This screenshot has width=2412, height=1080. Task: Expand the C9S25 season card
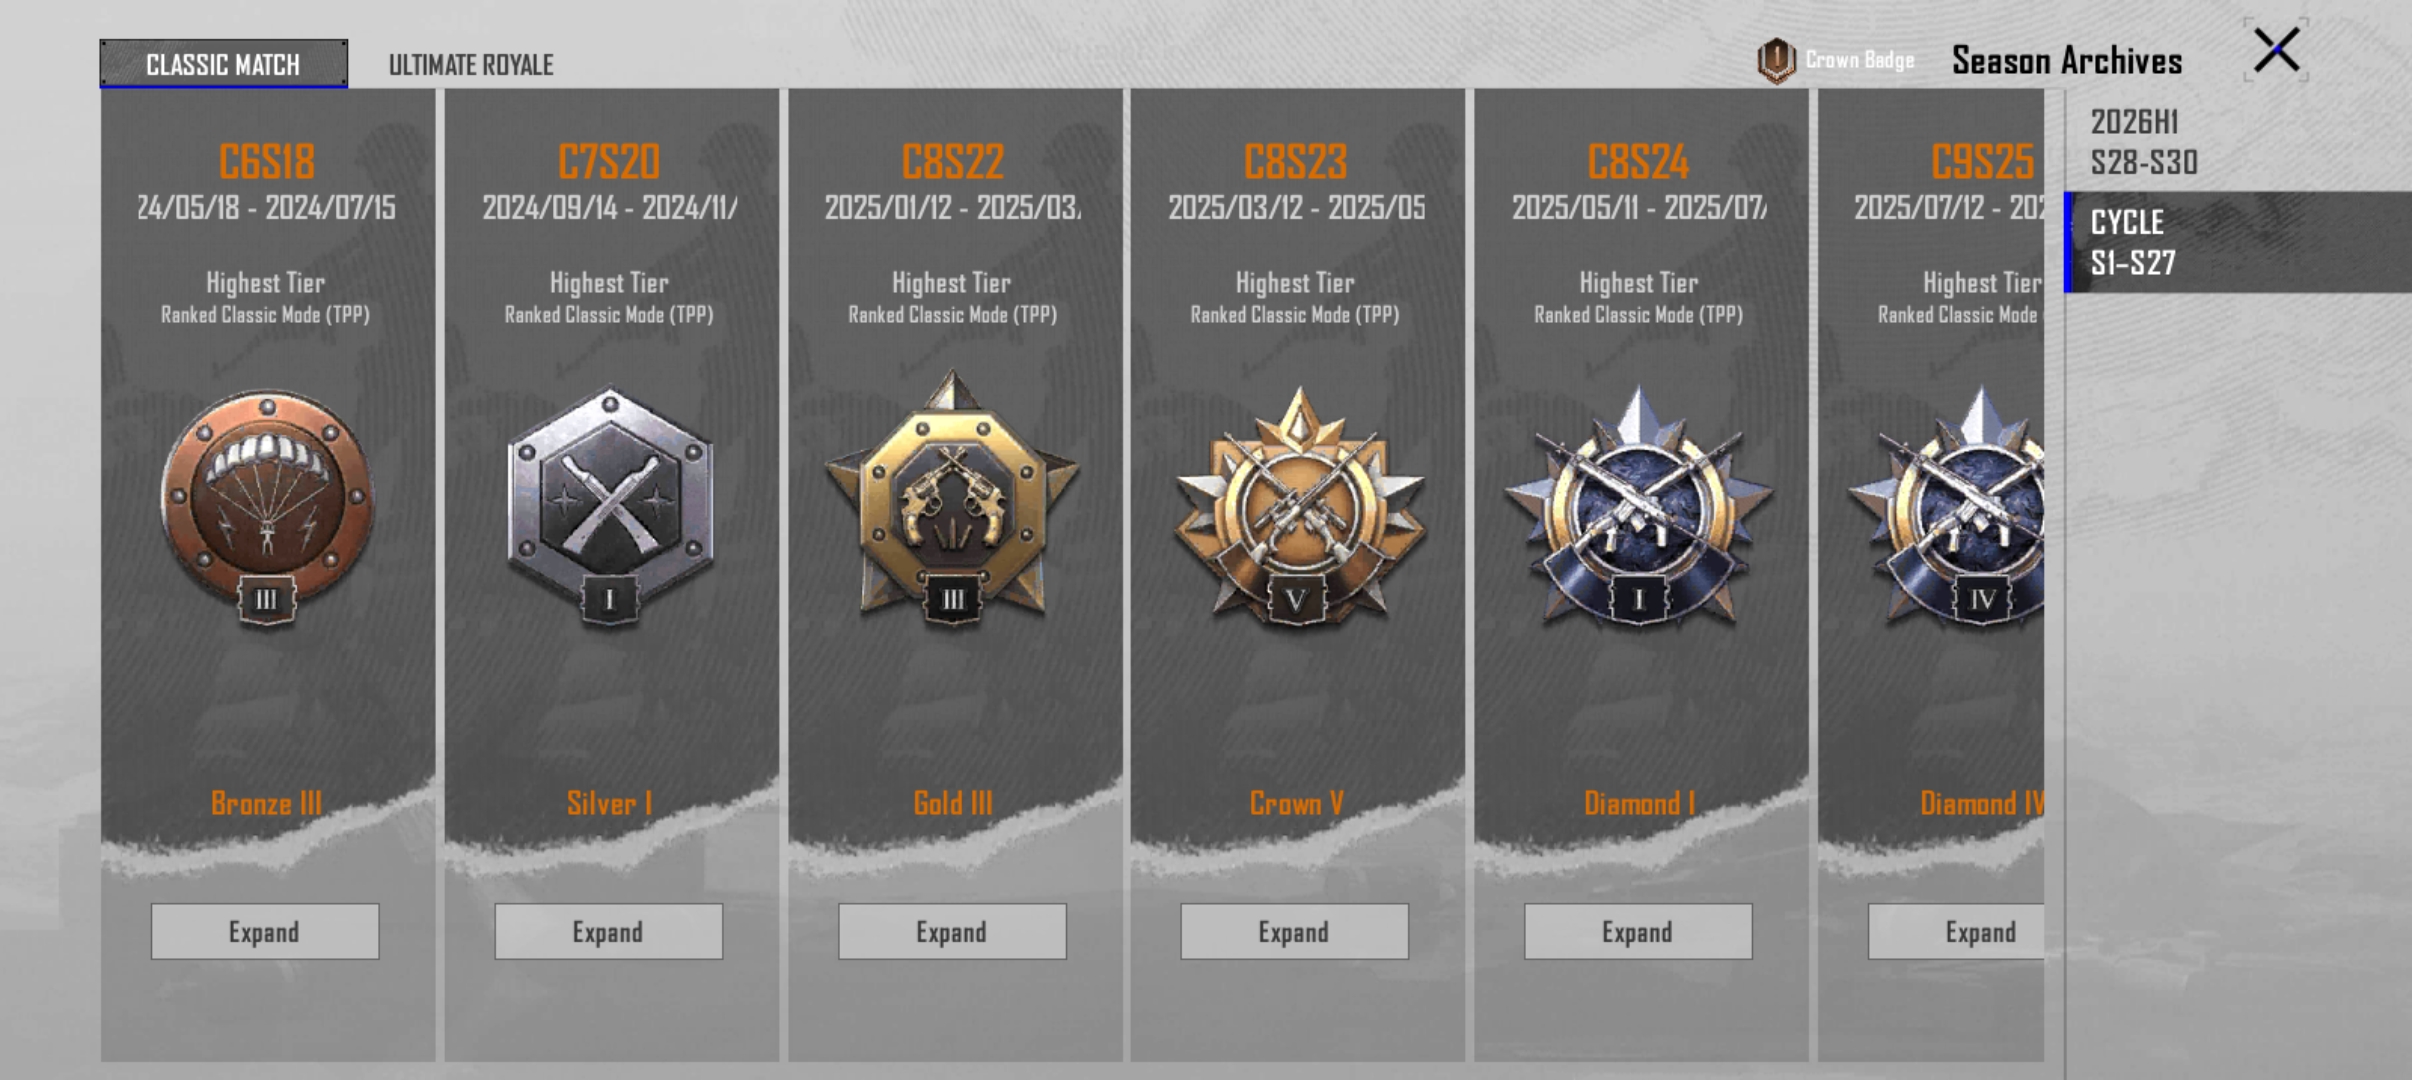pos(1956,932)
